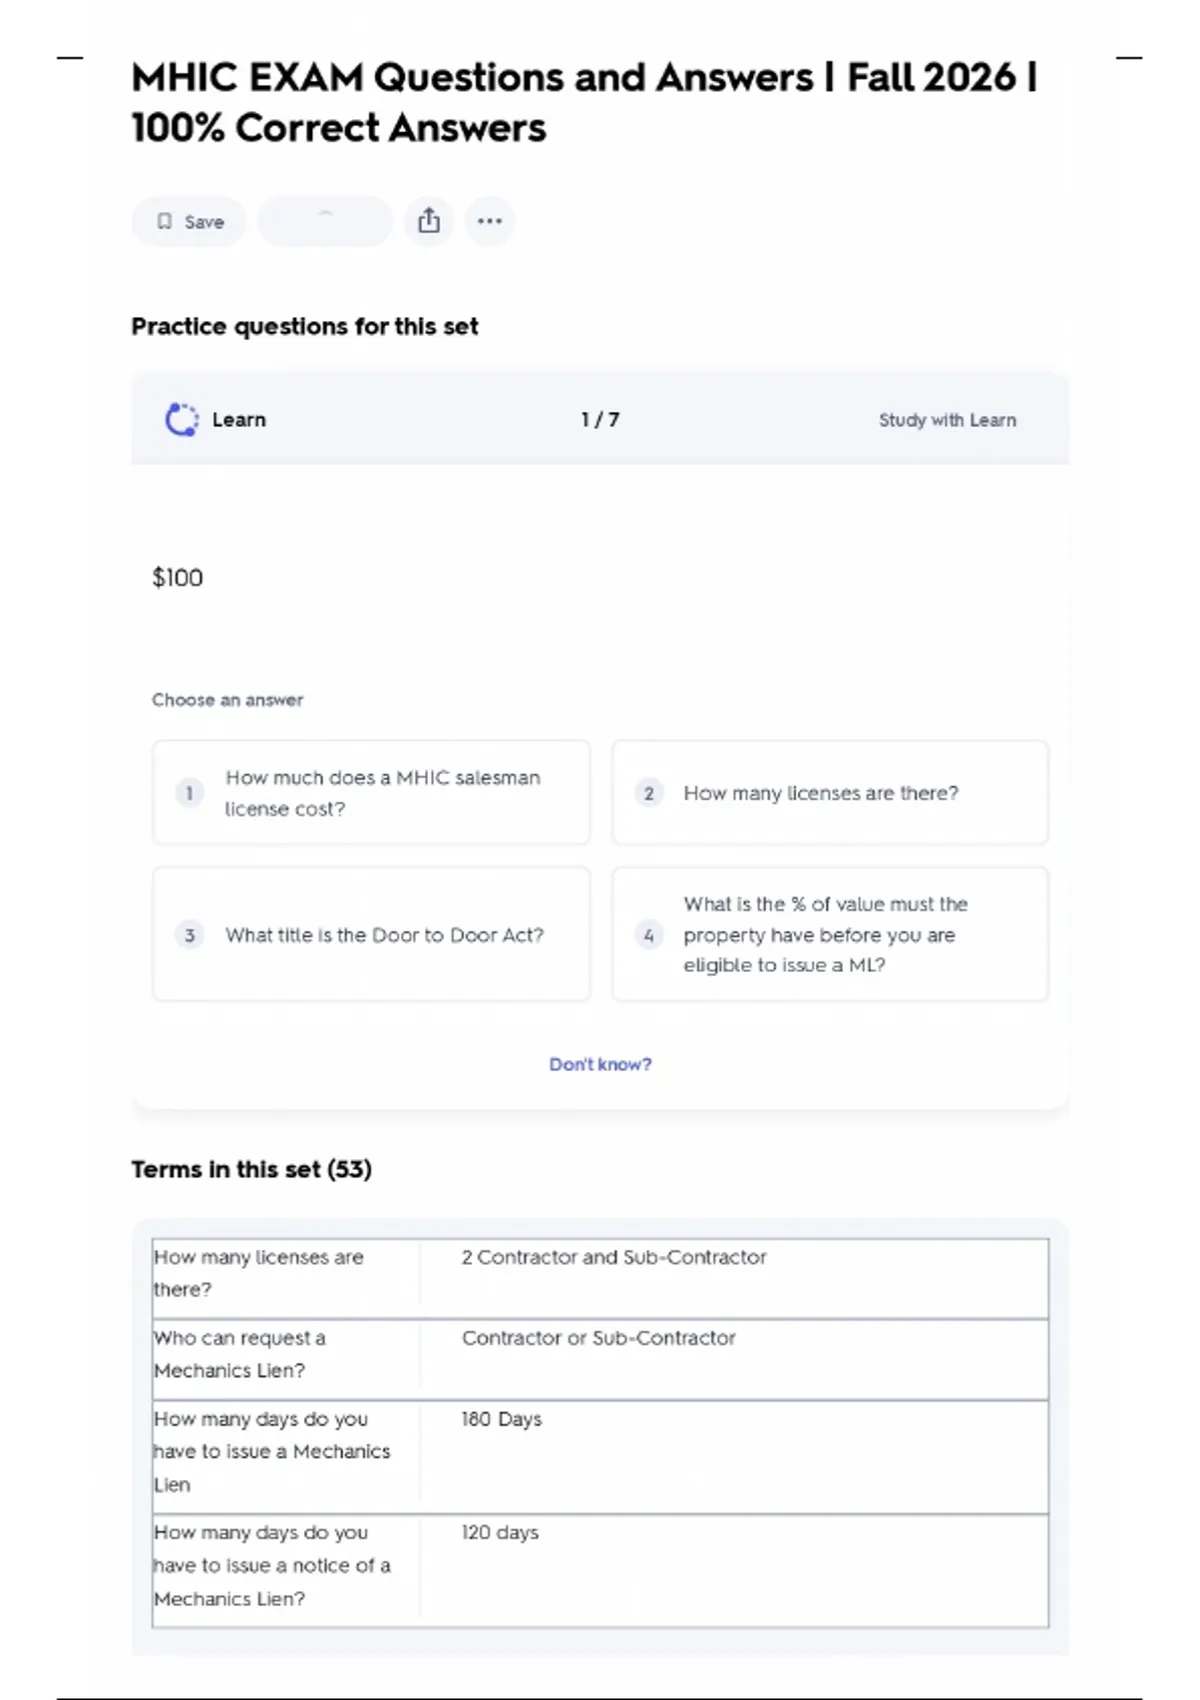Choose 'How much does a MHIC salesman license cost?'
The width and height of the screenshot is (1200, 1700).
click(x=371, y=793)
